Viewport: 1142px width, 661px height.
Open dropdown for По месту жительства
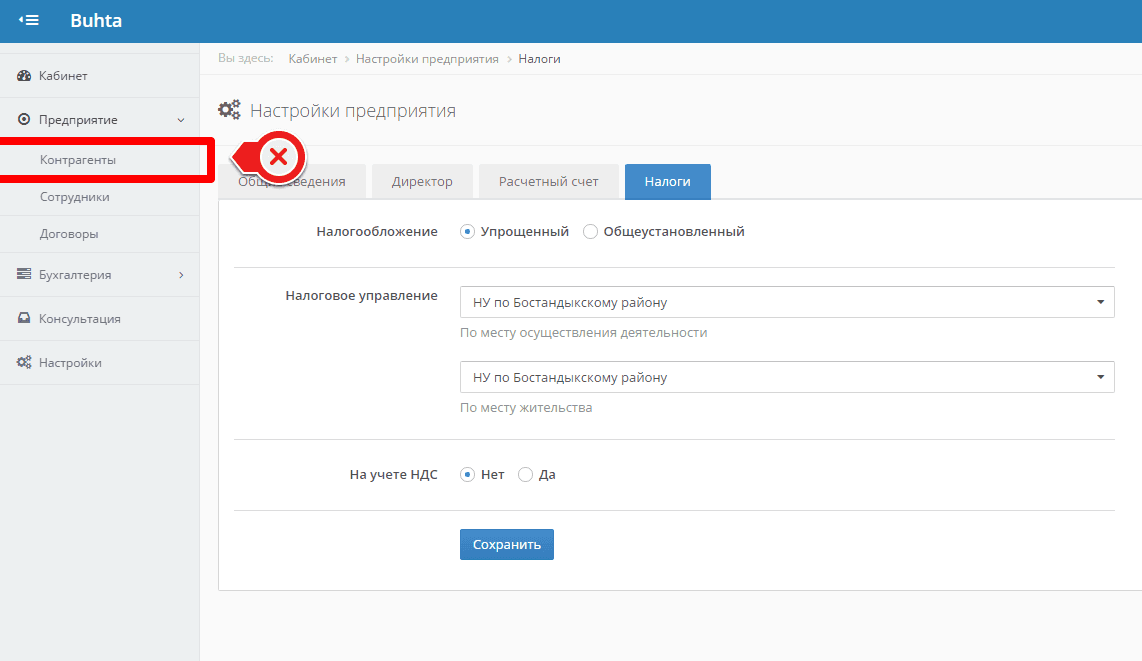point(787,377)
